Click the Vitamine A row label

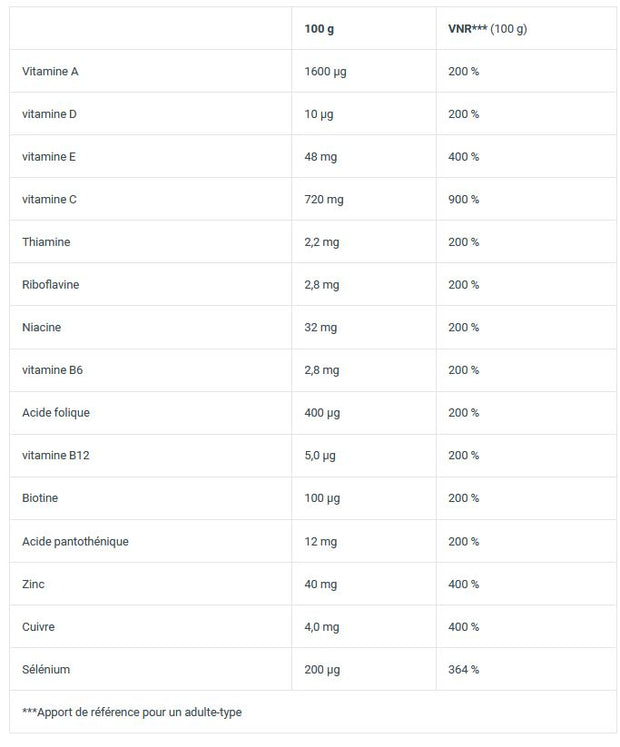pos(50,71)
